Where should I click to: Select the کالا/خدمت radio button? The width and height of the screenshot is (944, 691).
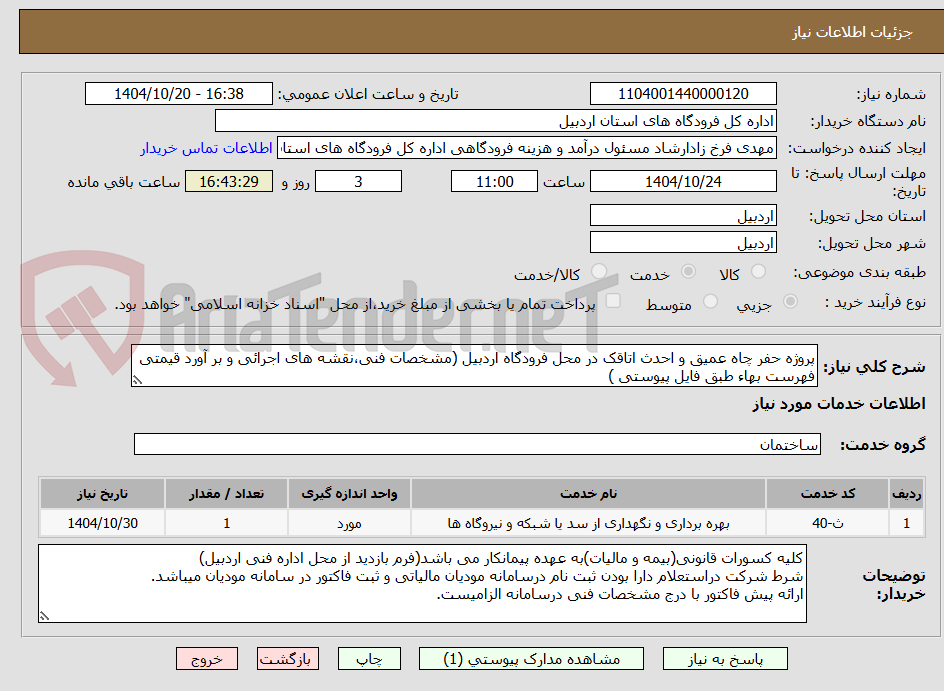pyautogui.click(x=598, y=270)
